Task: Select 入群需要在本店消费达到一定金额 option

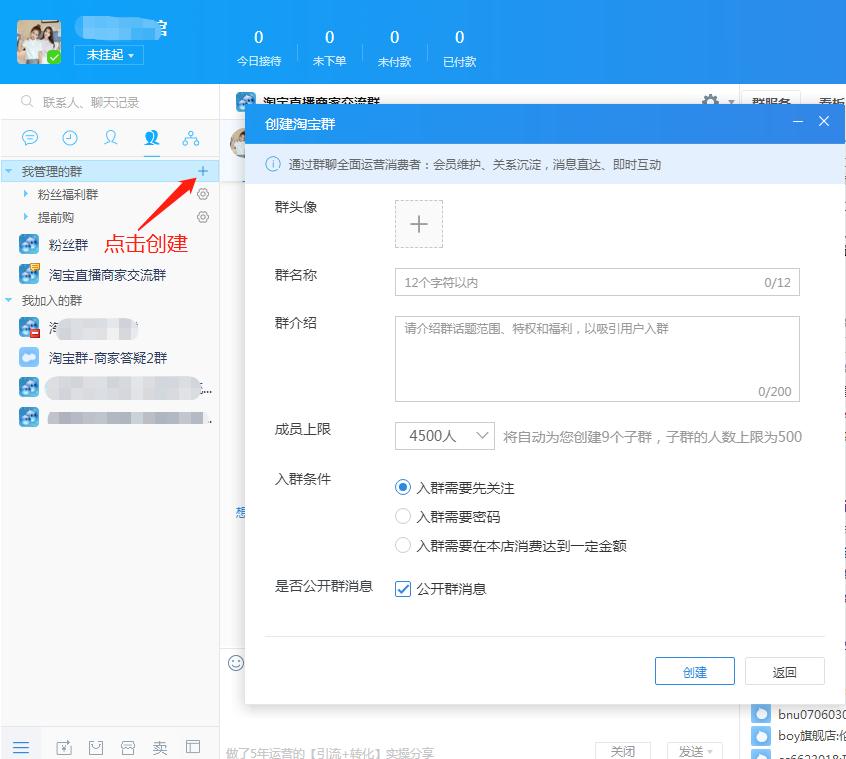Action: [402, 546]
